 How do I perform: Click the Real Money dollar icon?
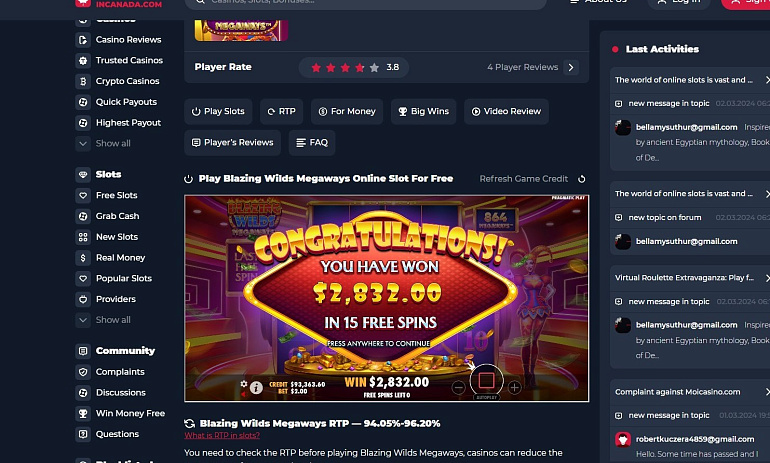[83, 258]
